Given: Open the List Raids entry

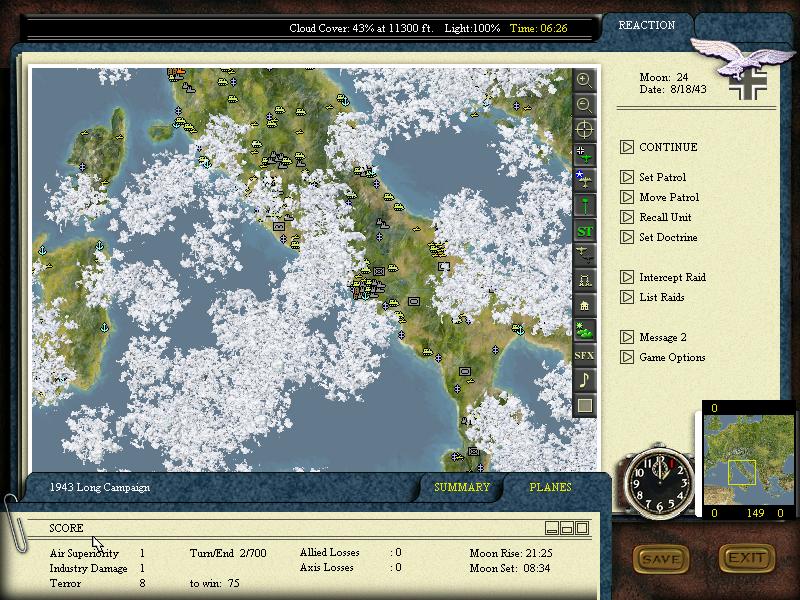Looking at the screenshot, I should point(662,297).
